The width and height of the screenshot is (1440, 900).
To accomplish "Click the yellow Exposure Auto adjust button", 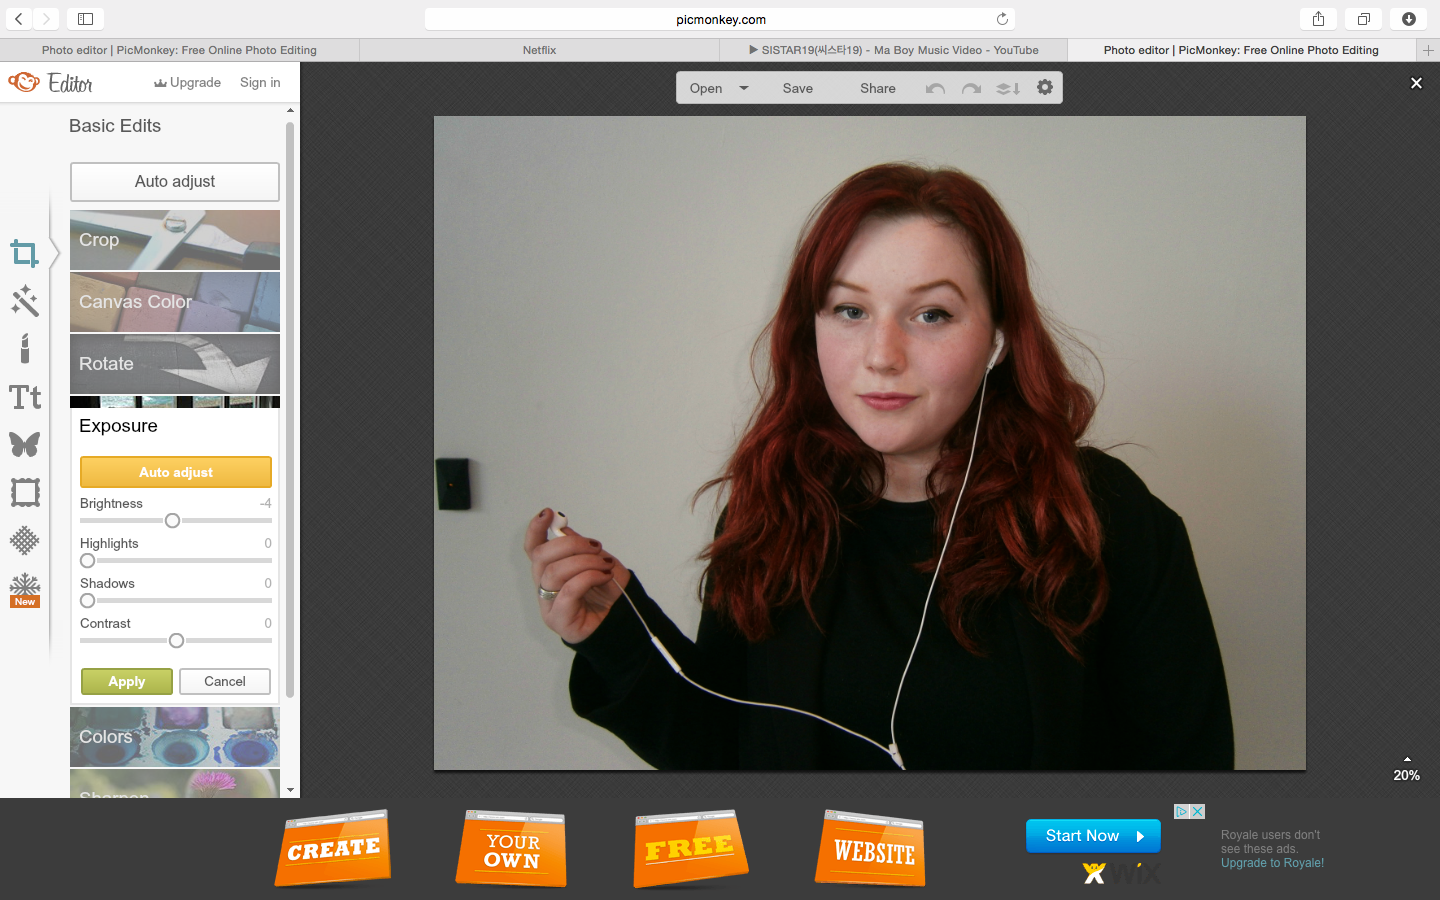I will pyautogui.click(x=176, y=472).
